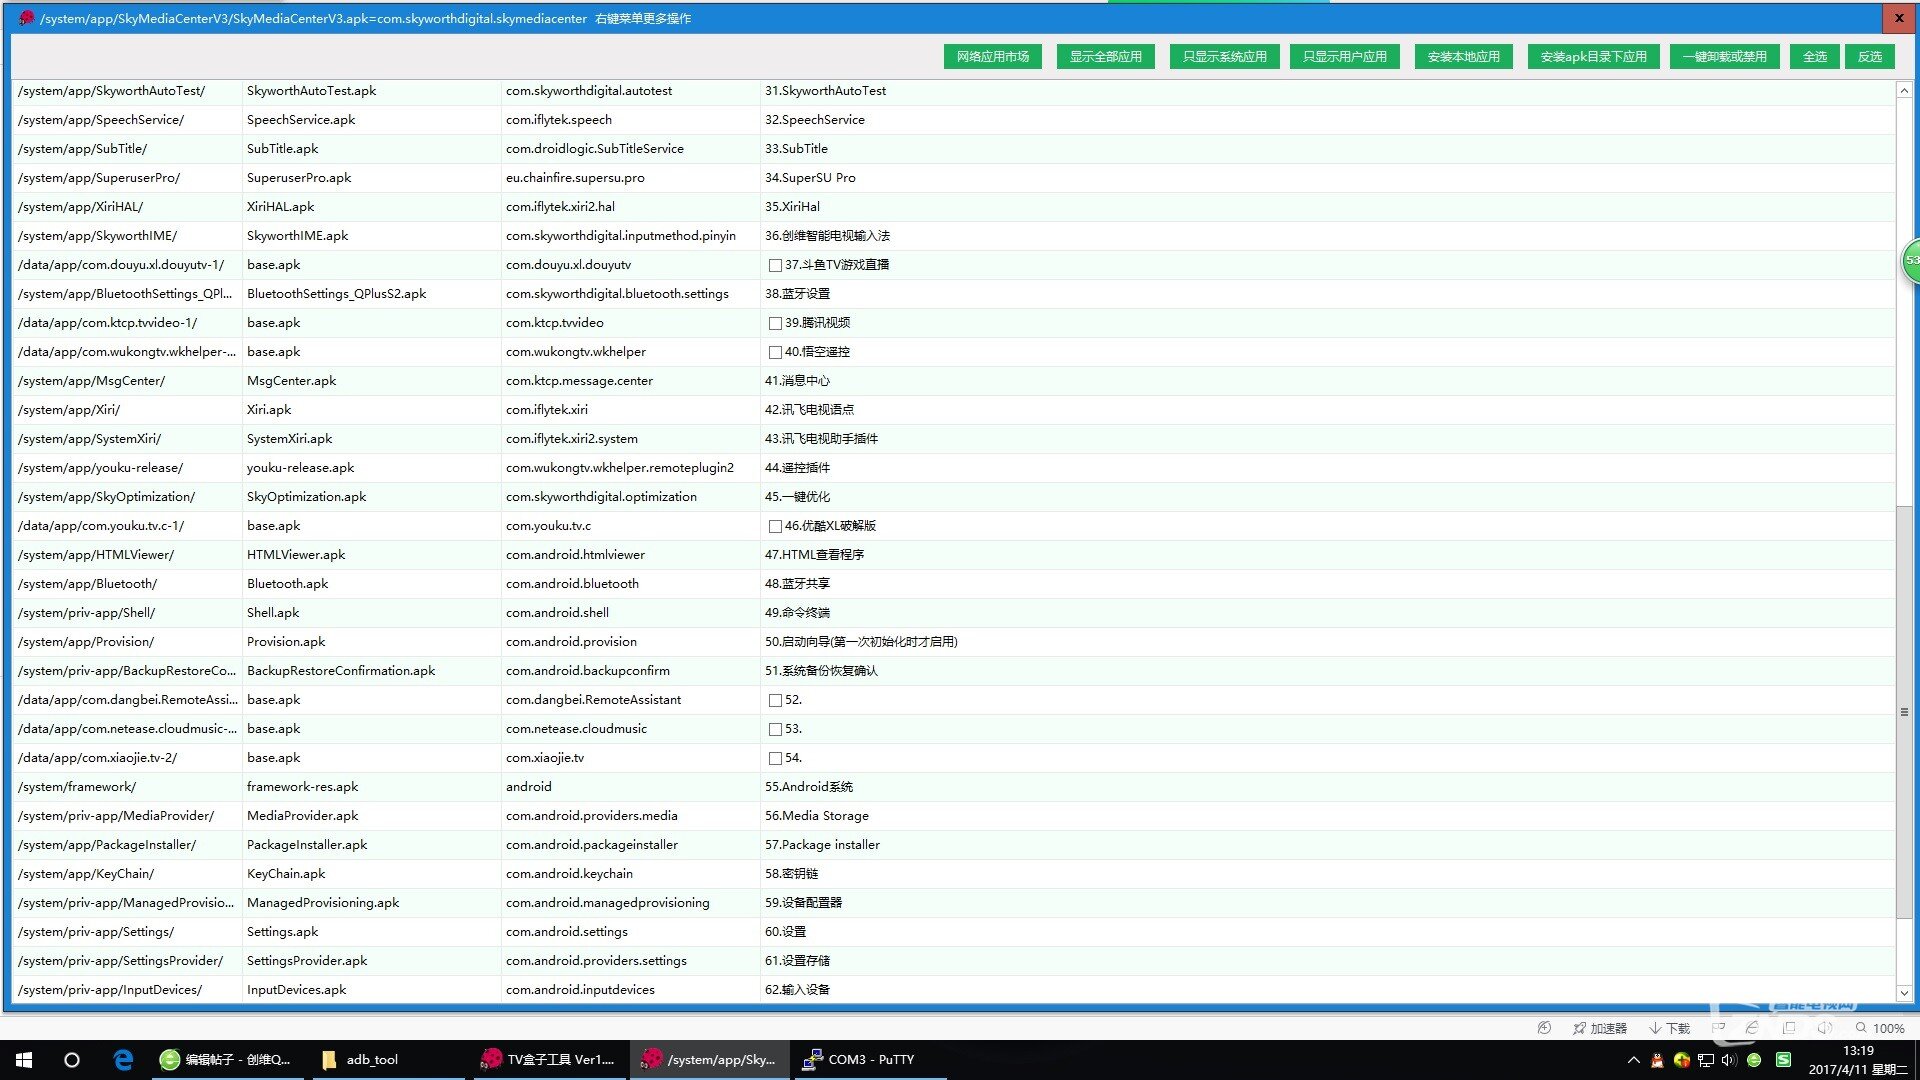Tick the checkbox for 39.腾讯视频

click(x=775, y=323)
